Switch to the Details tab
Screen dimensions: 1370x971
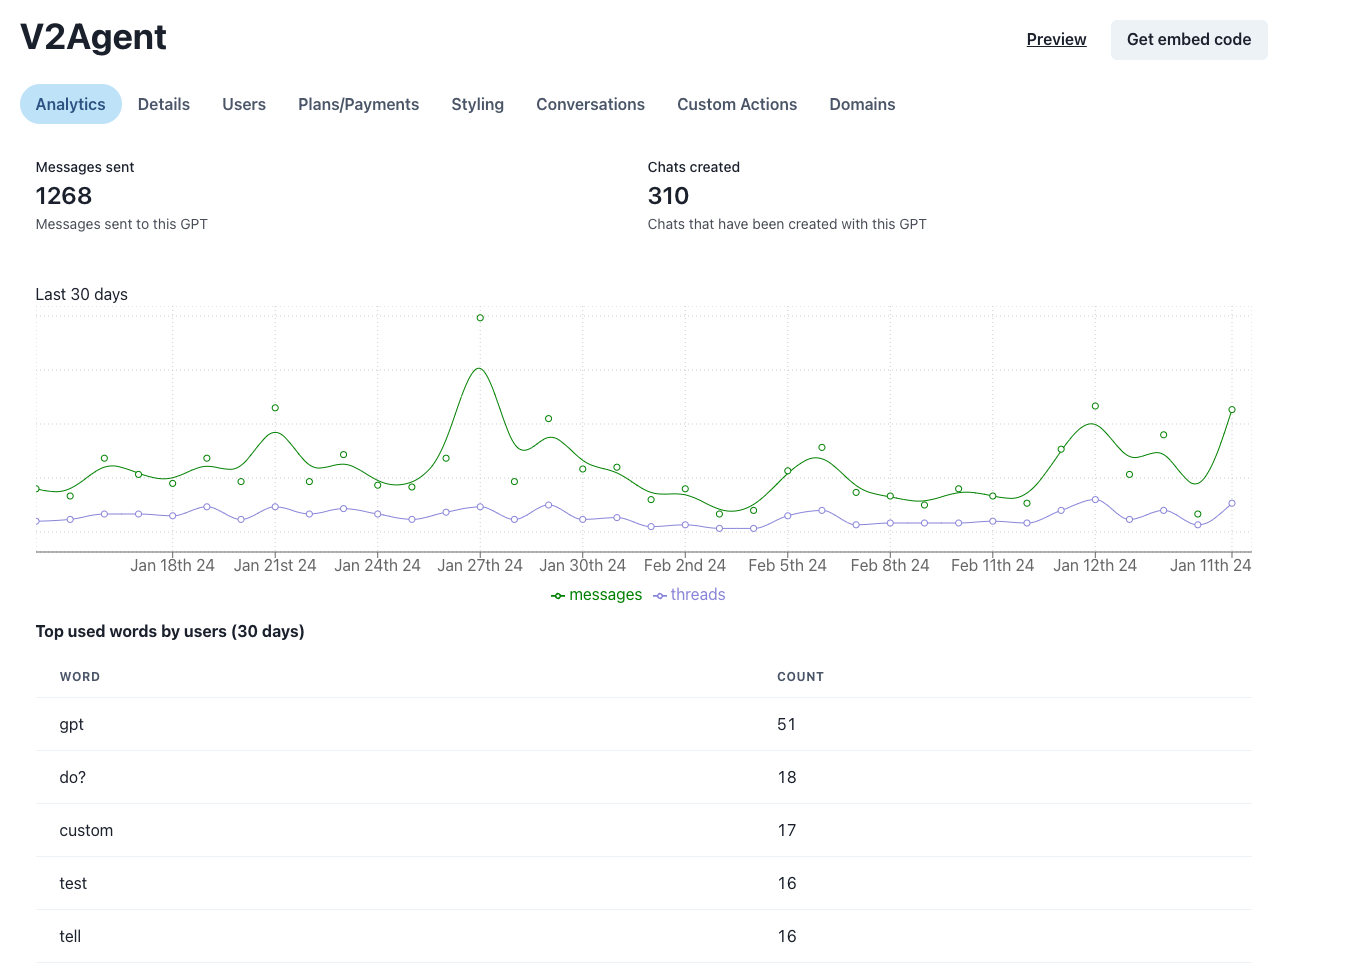click(x=164, y=104)
